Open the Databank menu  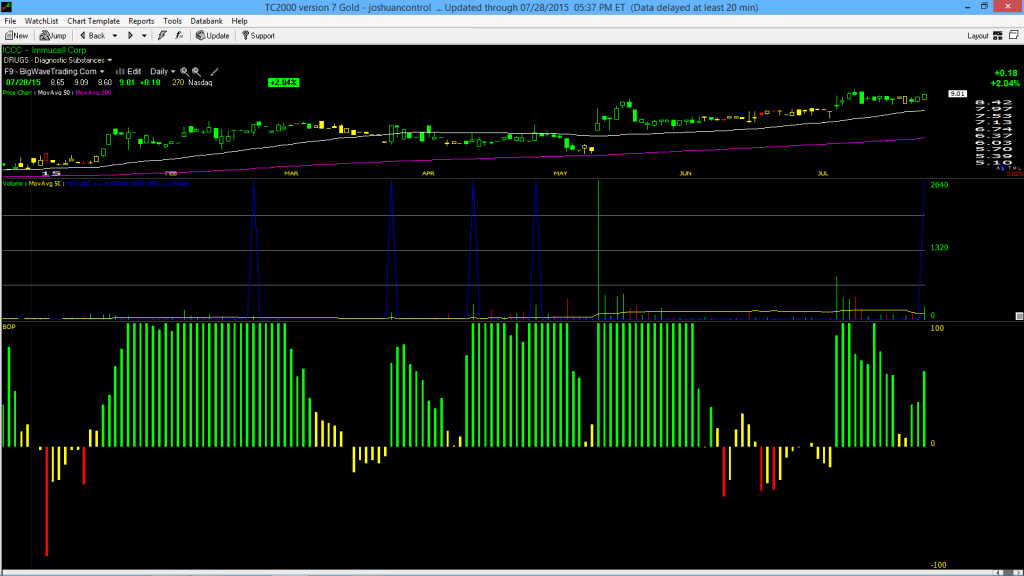pyautogui.click(x=206, y=21)
